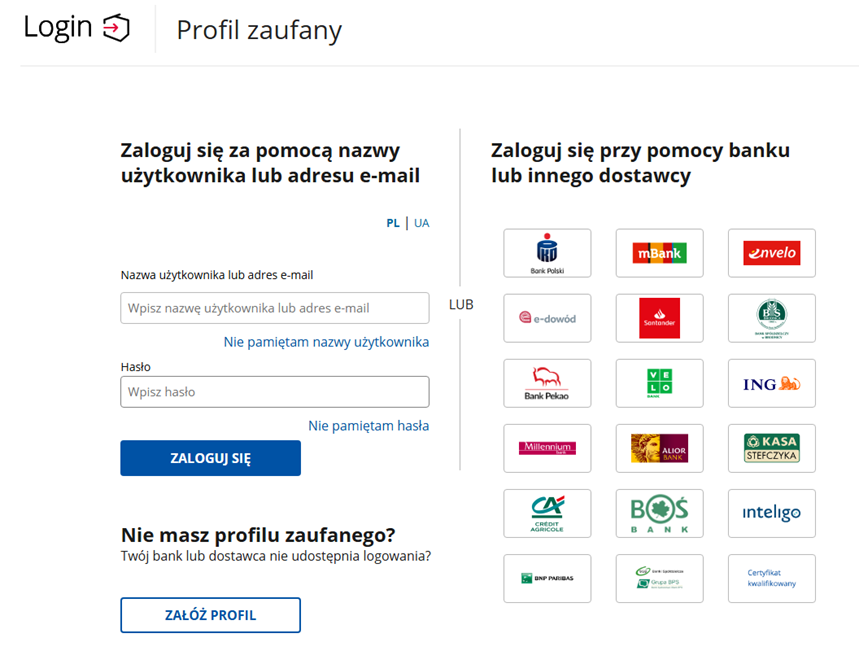This screenshot has height=664, width=859.
Task: Log in with Envelo provider
Action: tap(771, 254)
